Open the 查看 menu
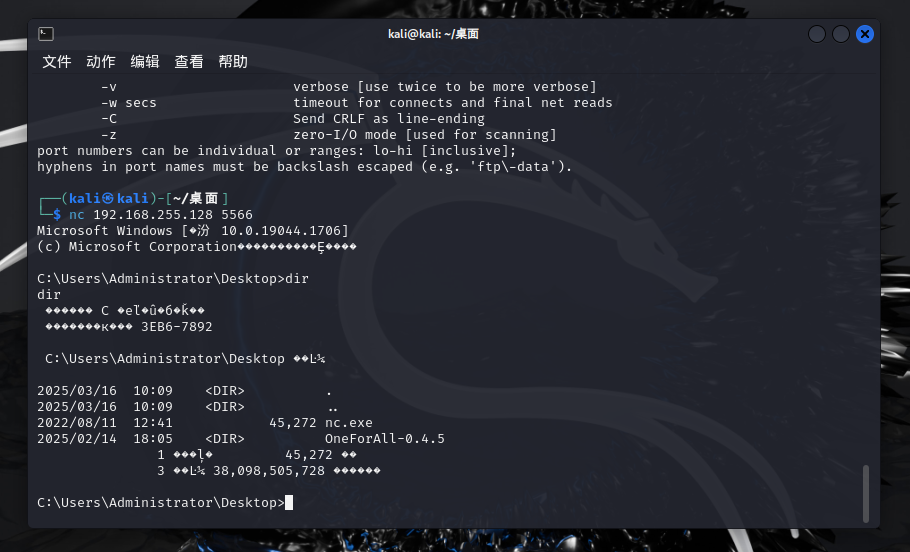Viewport: 910px width, 552px height. point(189,62)
